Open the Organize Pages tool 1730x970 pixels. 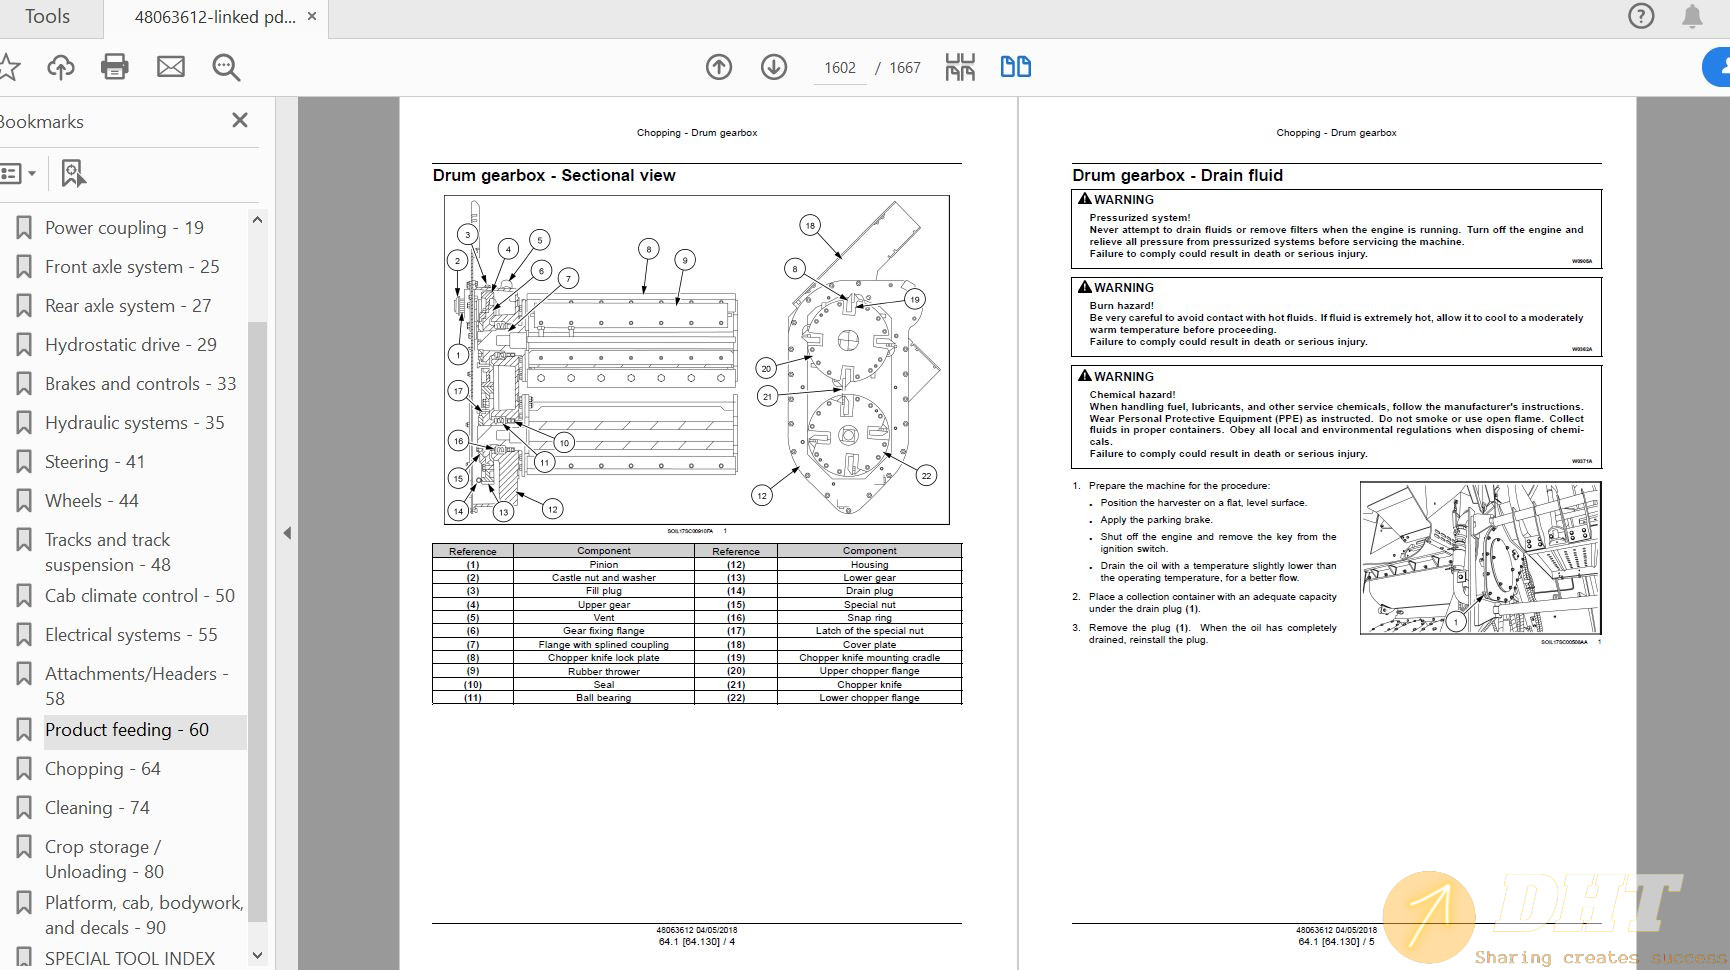[959, 67]
